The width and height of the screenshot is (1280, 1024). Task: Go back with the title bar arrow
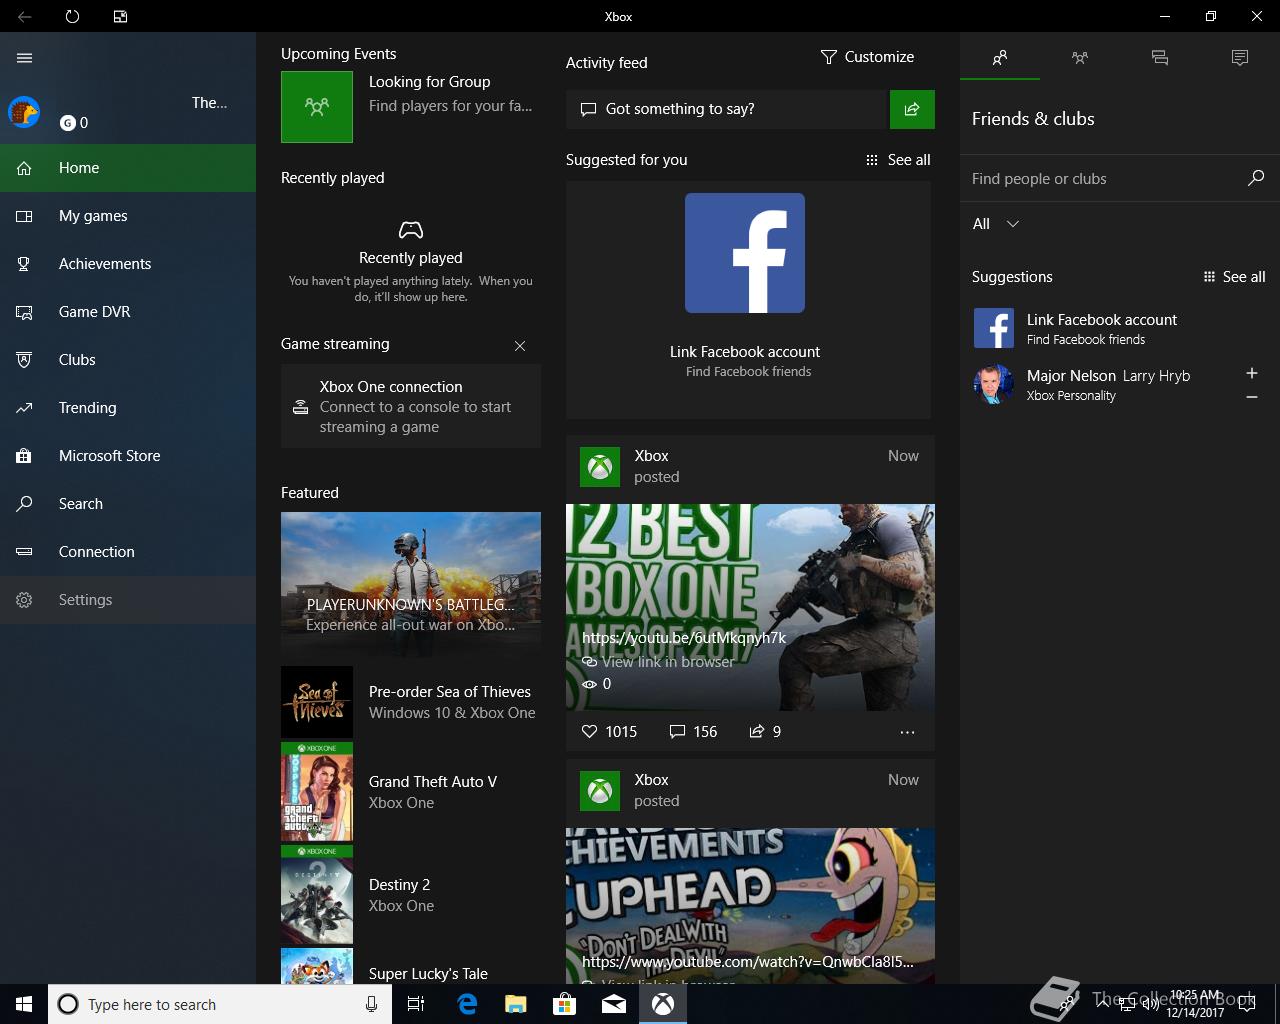(24, 16)
